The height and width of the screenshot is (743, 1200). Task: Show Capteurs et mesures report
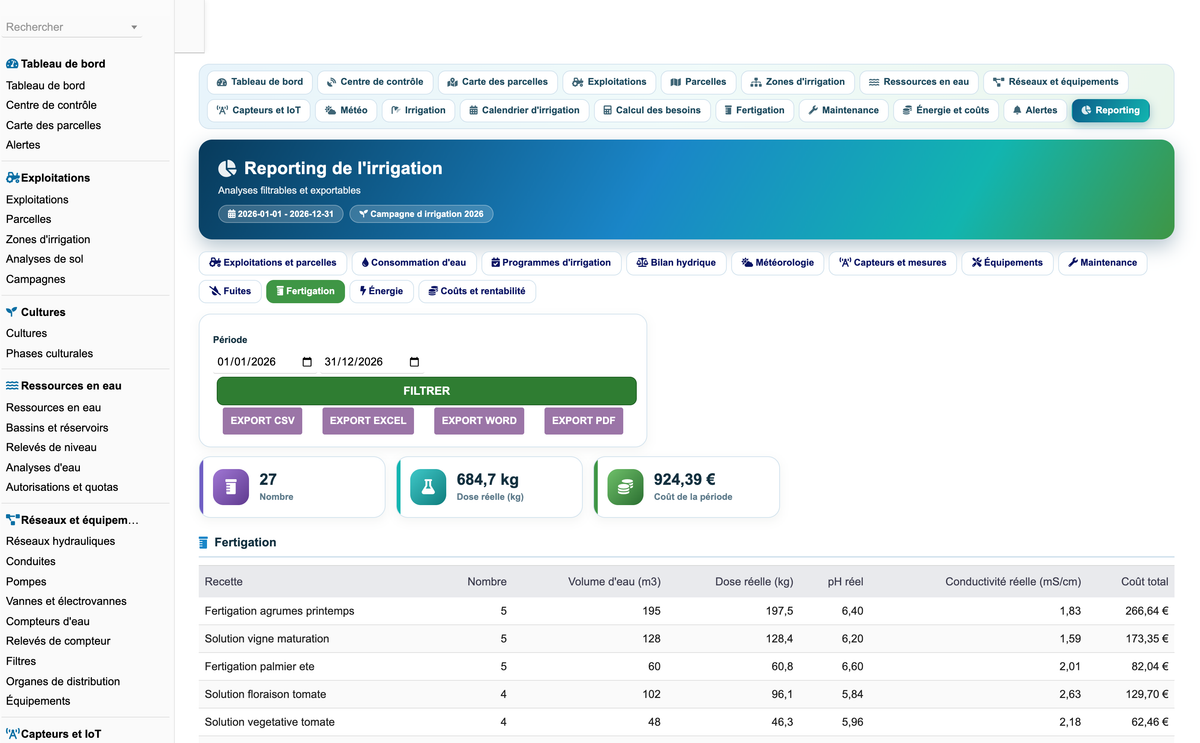[x=892, y=262]
